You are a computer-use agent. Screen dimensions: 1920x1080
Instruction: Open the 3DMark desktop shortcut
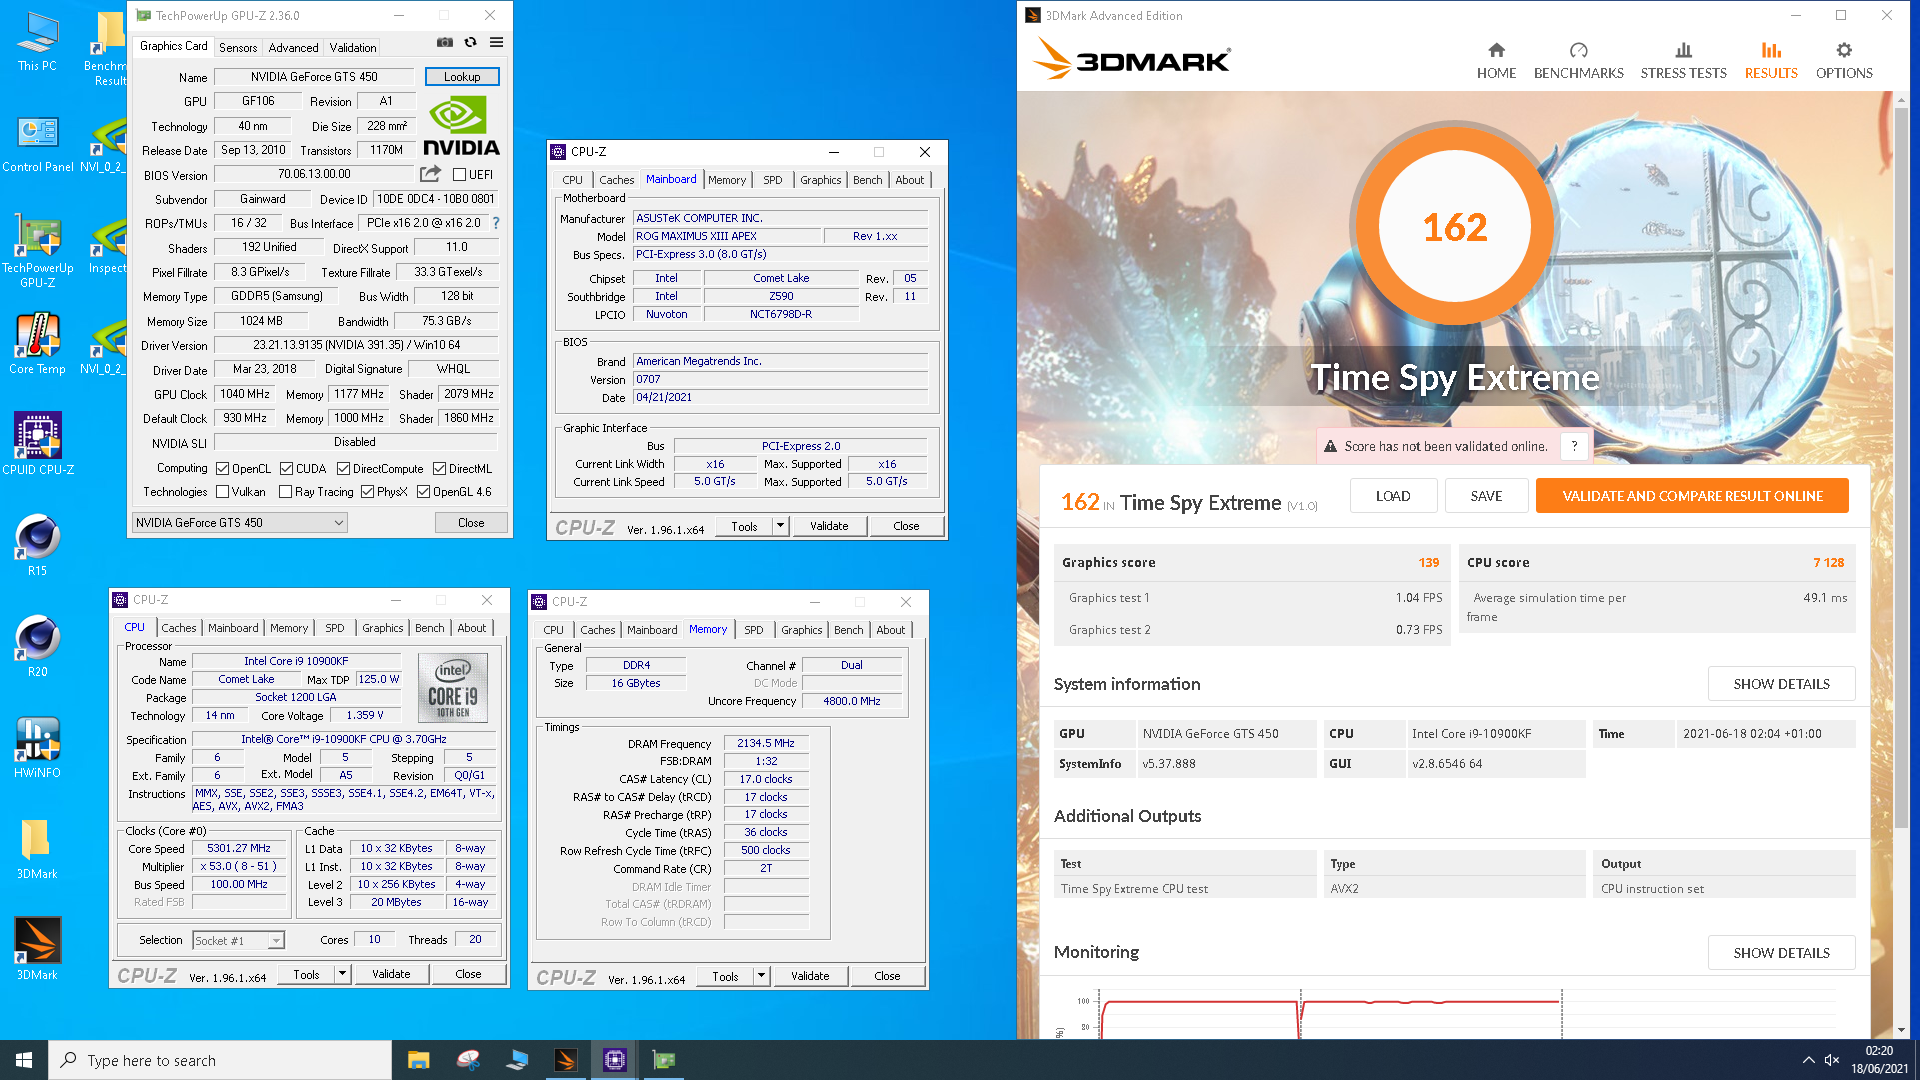point(37,950)
